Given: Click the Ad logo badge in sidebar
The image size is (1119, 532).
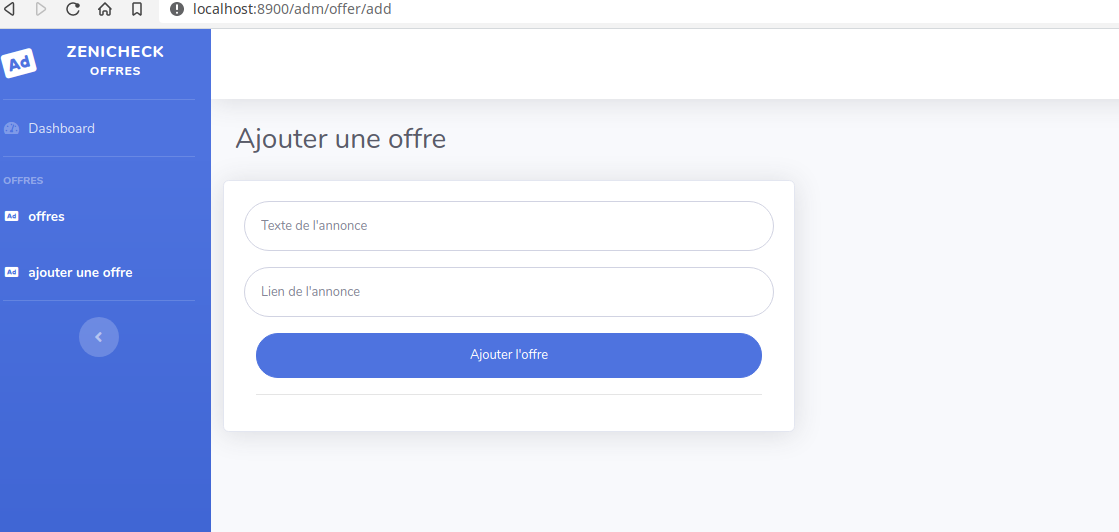Looking at the screenshot, I should tap(19, 63).
